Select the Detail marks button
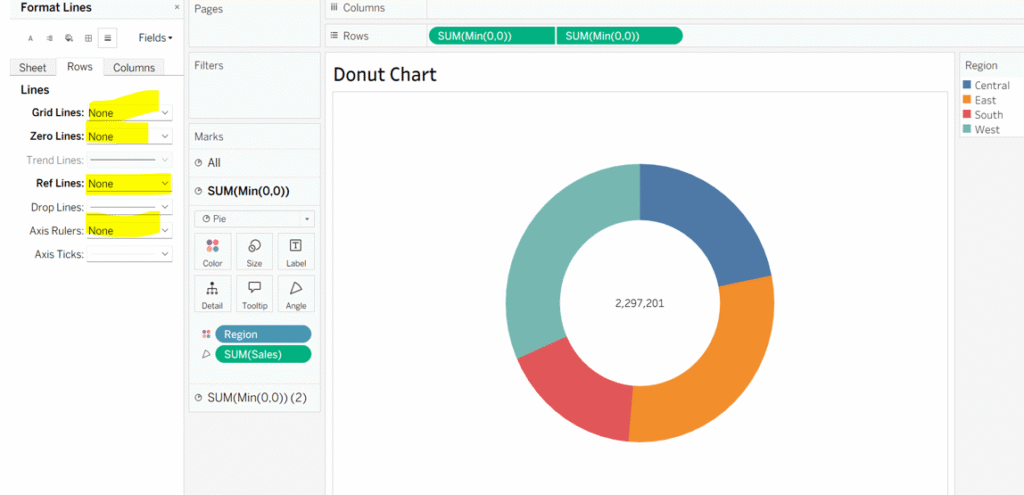Screen dimensions: 1024x495 pyautogui.click(x=212, y=293)
